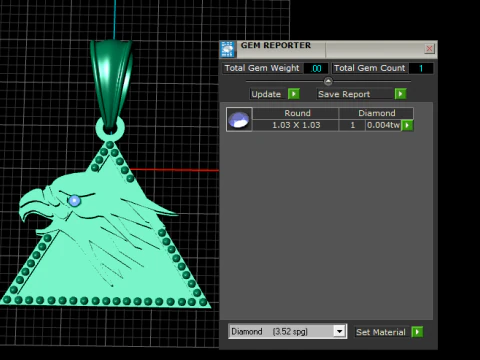The height and width of the screenshot is (360, 480).
Task: Click the gem quantity cell showing 1
Action: pyautogui.click(x=352, y=125)
